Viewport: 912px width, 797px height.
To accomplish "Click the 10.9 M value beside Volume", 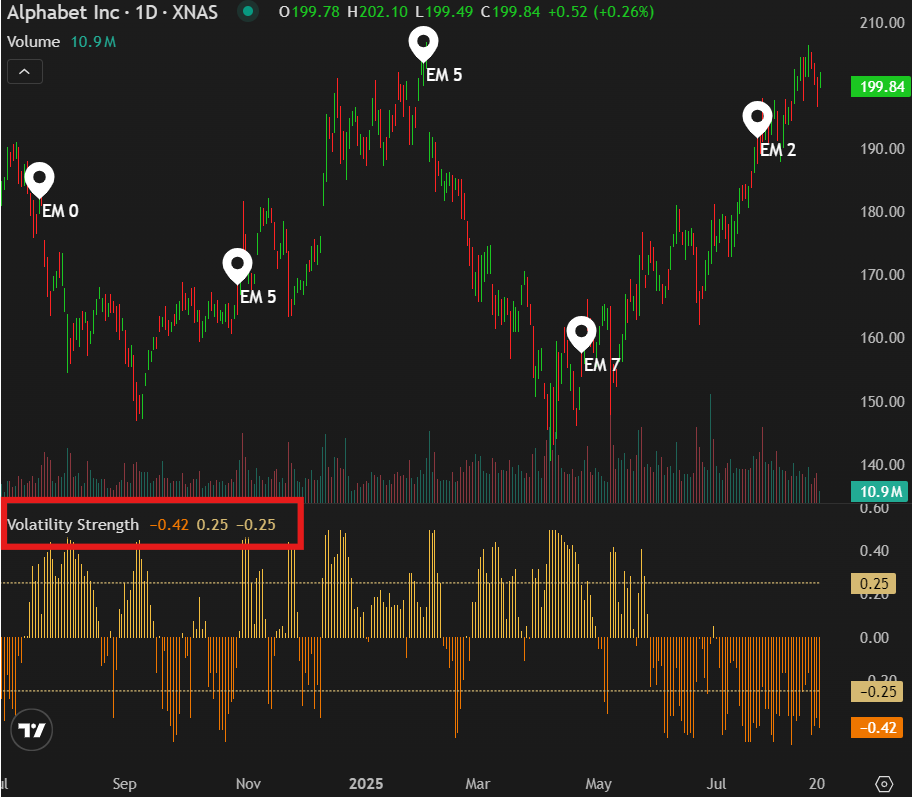I will pos(93,42).
